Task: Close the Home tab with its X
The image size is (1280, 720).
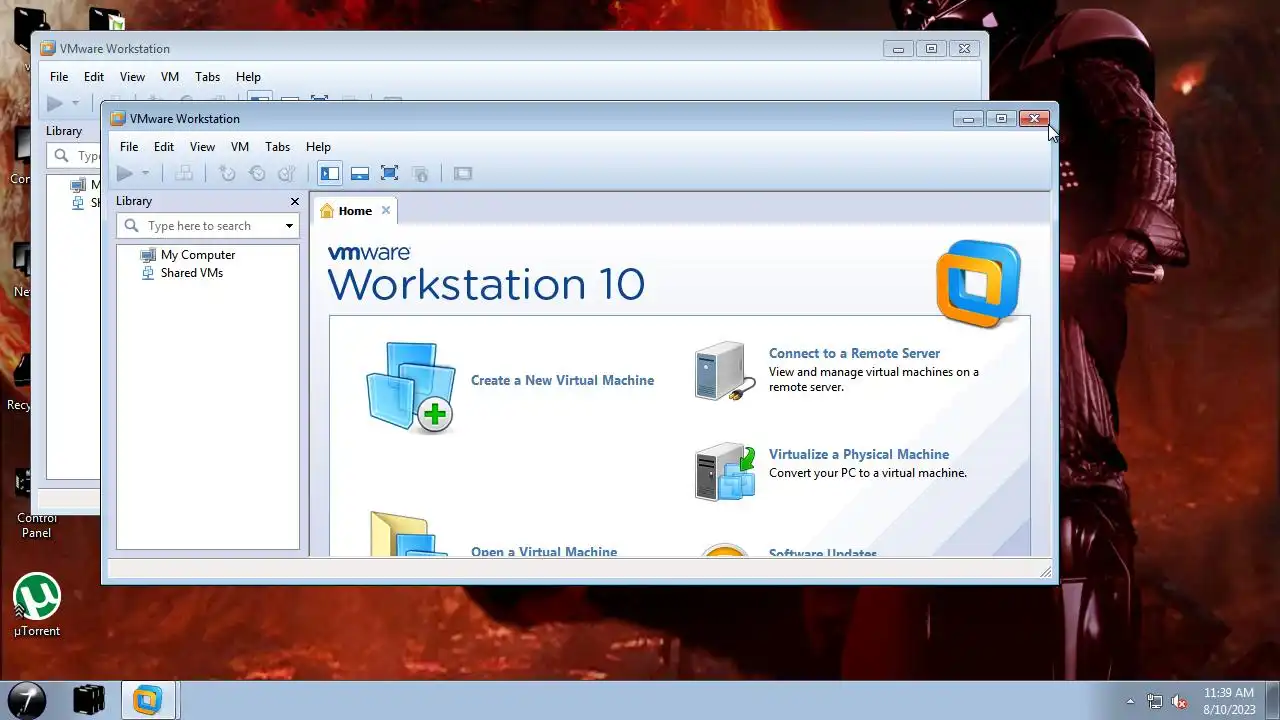Action: 386,210
